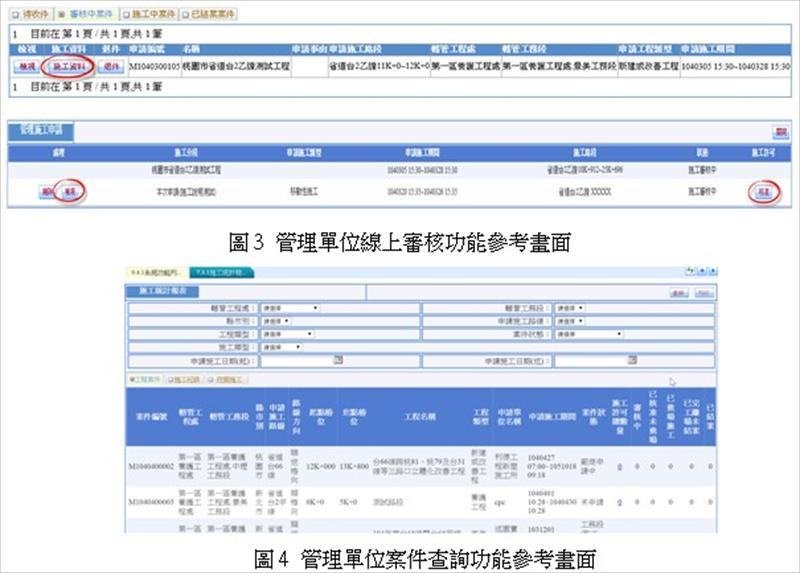This screenshot has width=800, height=573.
Task: Click the refresh icon at top right of statistics window
Action: [691, 271]
